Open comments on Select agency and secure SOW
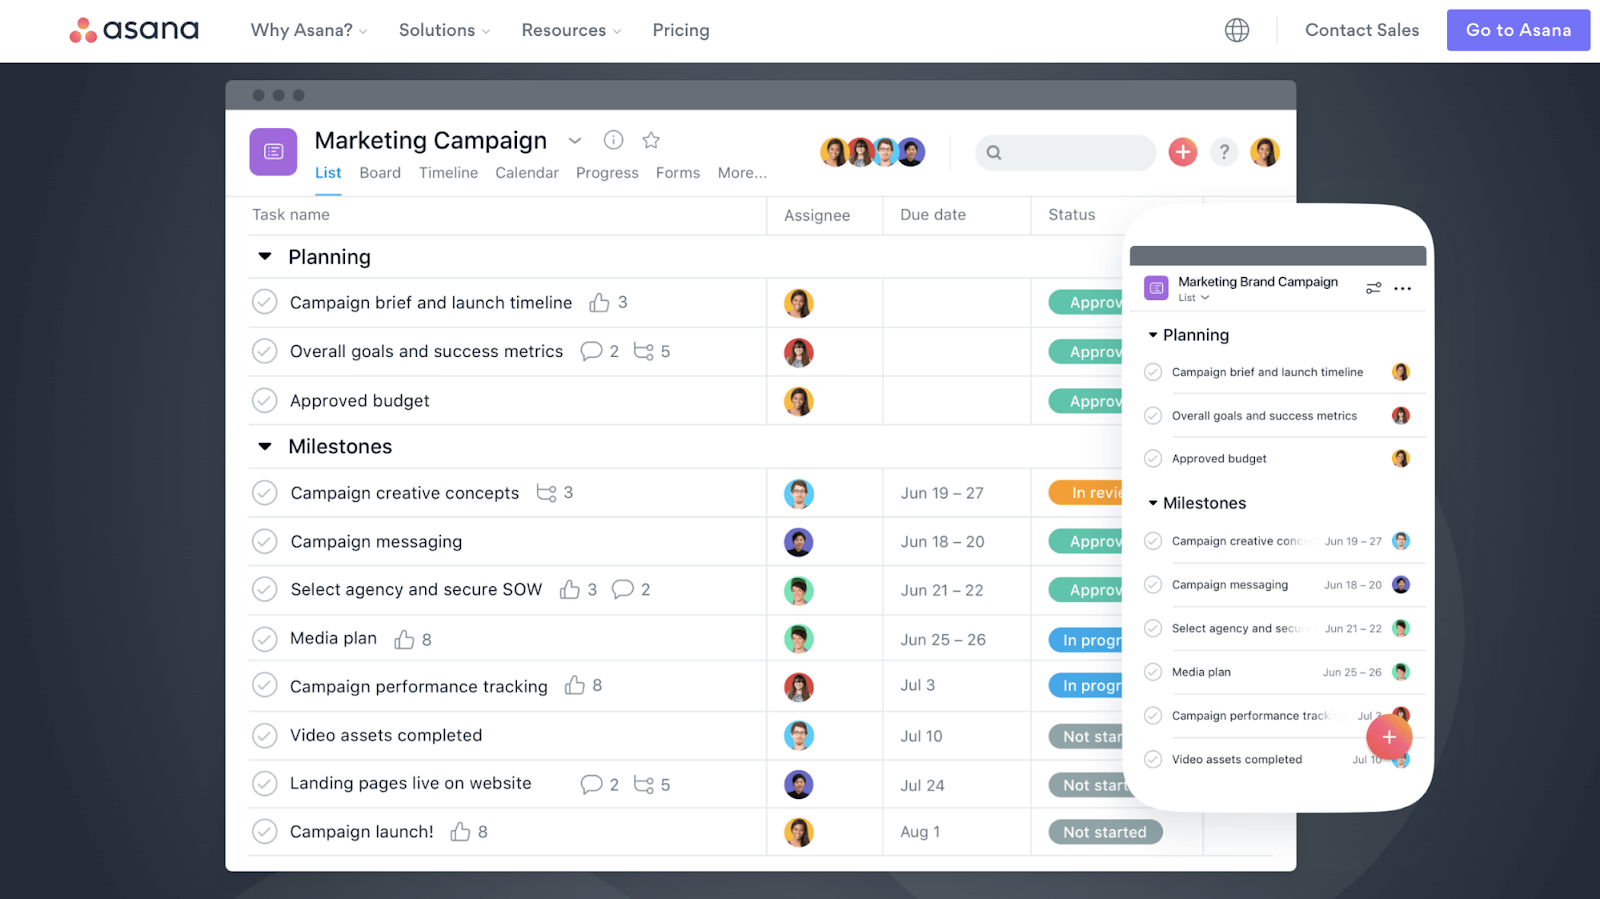The height and width of the screenshot is (899, 1600). click(622, 589)
